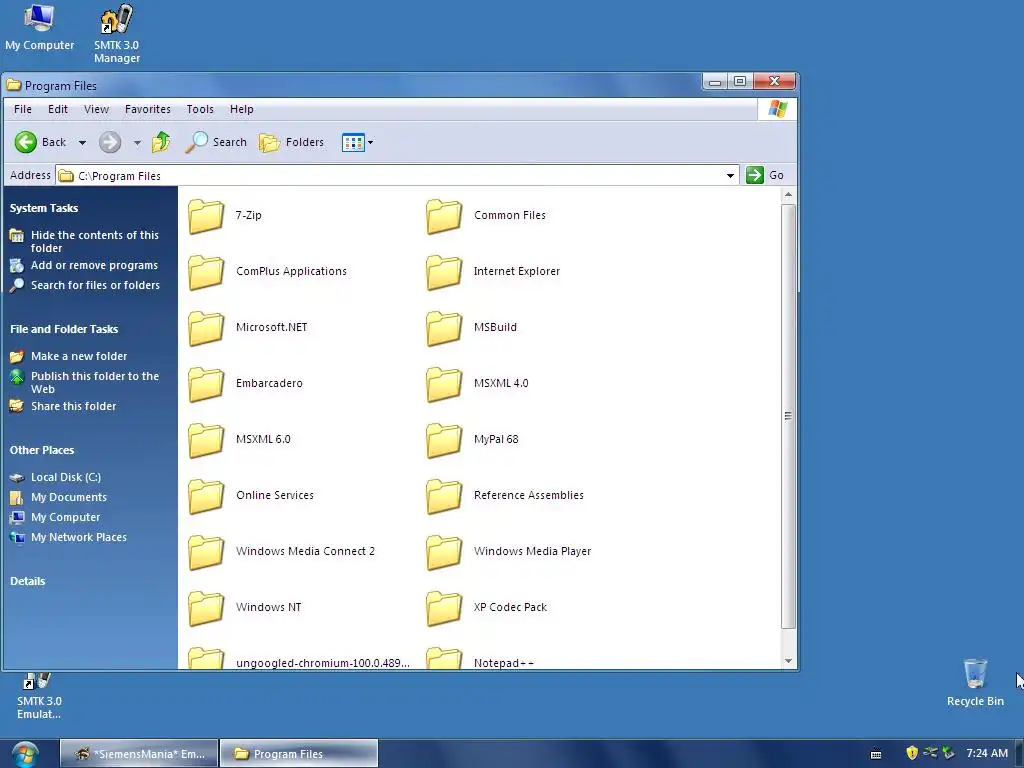Go to My Computer in Other Places

pos(65,517)
